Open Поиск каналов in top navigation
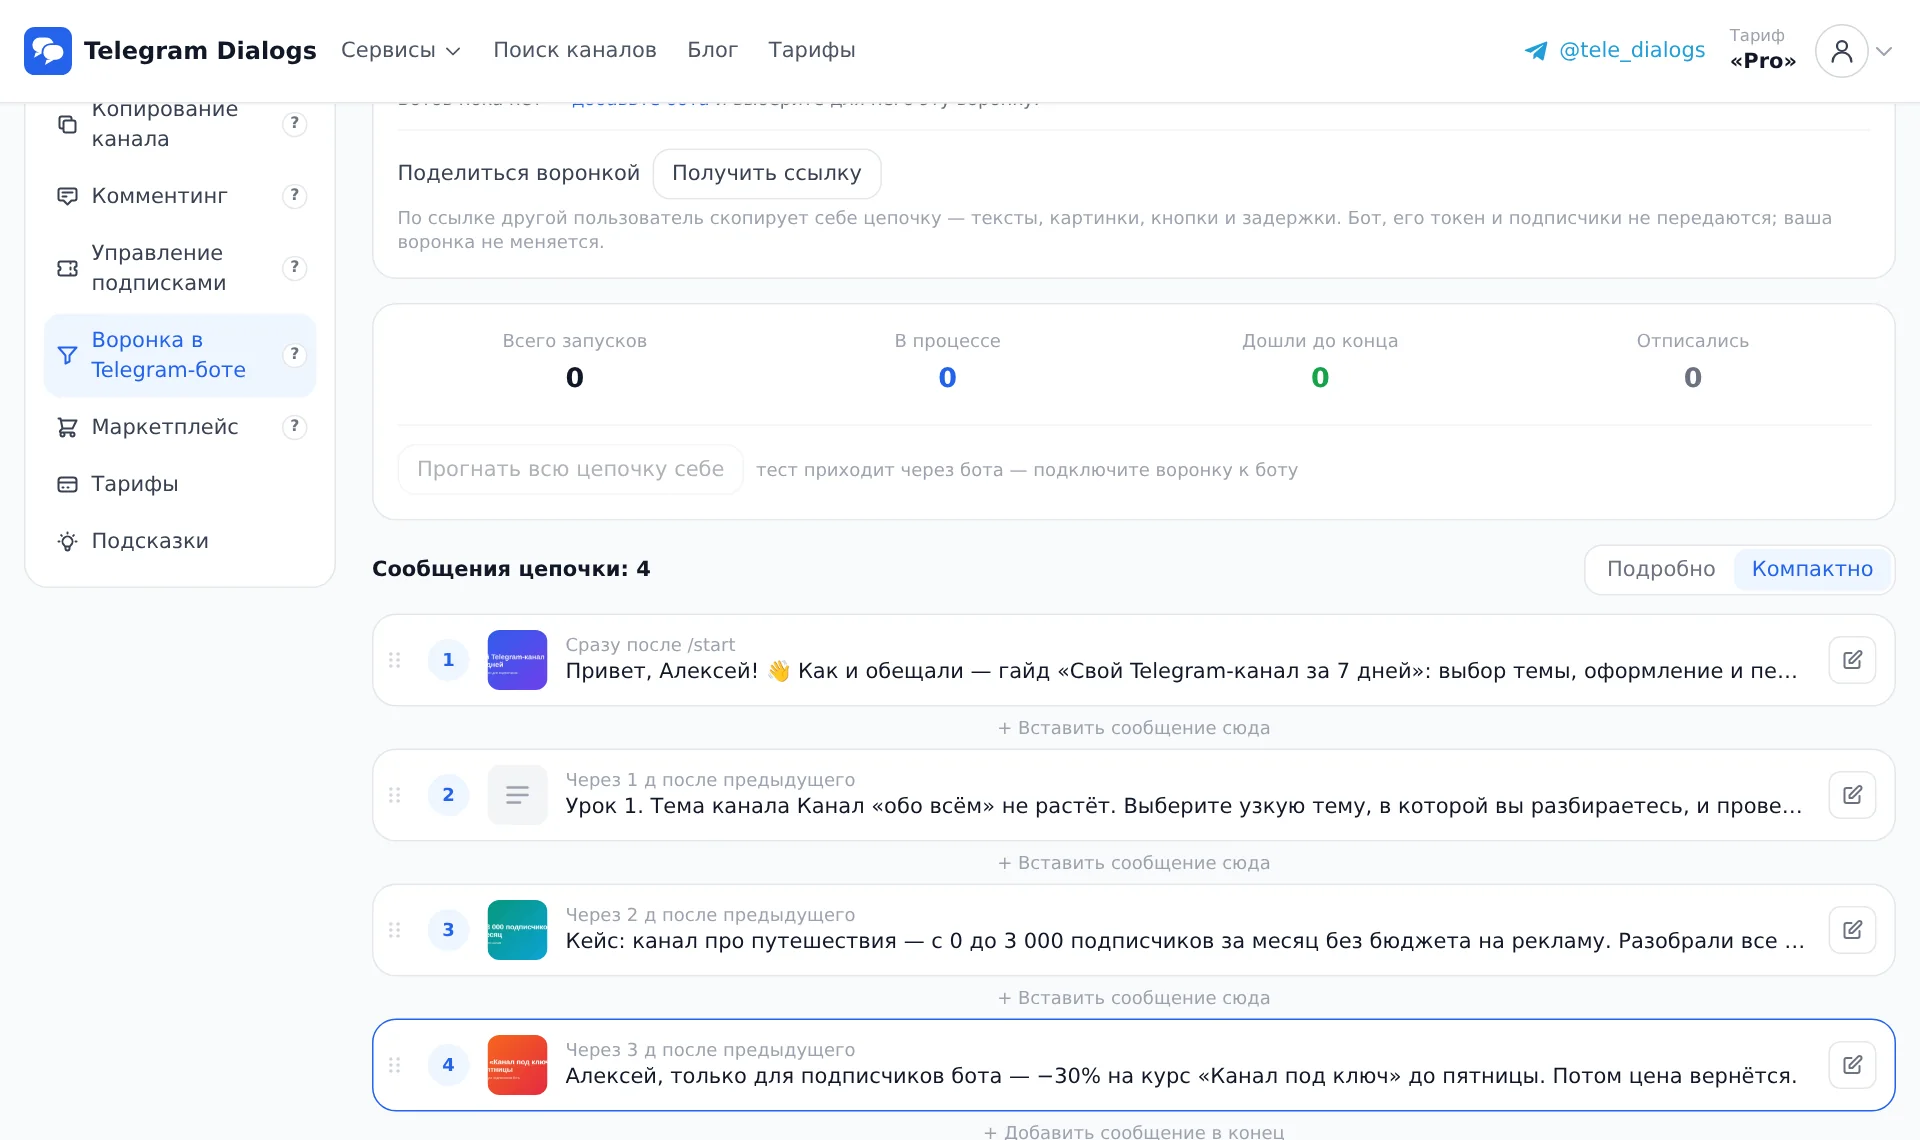The height and width of the screenshot is (1140, 1920). 575,50
